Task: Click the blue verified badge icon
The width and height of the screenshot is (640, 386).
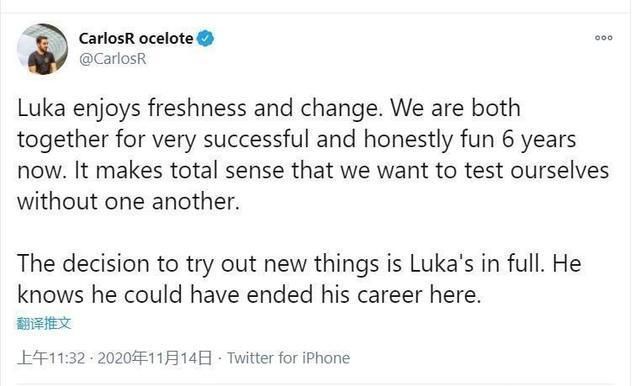Action: coord(205,38)
